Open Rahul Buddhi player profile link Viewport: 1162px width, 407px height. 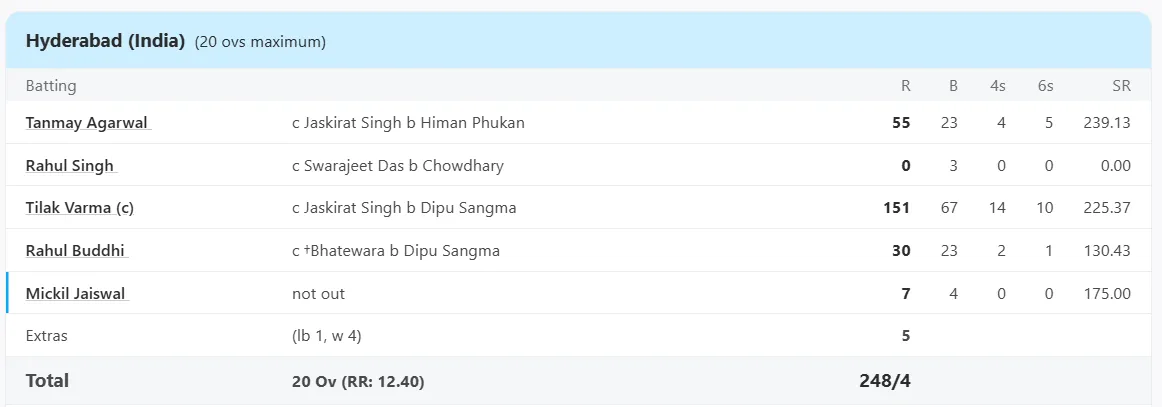tap(77, 251)
